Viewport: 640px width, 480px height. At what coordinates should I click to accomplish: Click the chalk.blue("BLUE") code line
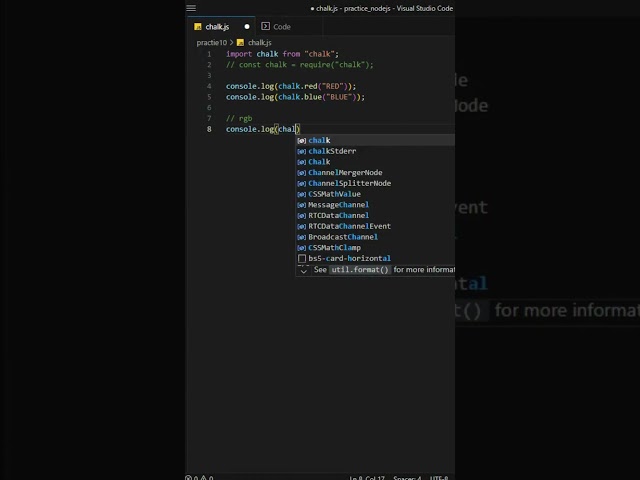tap(295, 97)
